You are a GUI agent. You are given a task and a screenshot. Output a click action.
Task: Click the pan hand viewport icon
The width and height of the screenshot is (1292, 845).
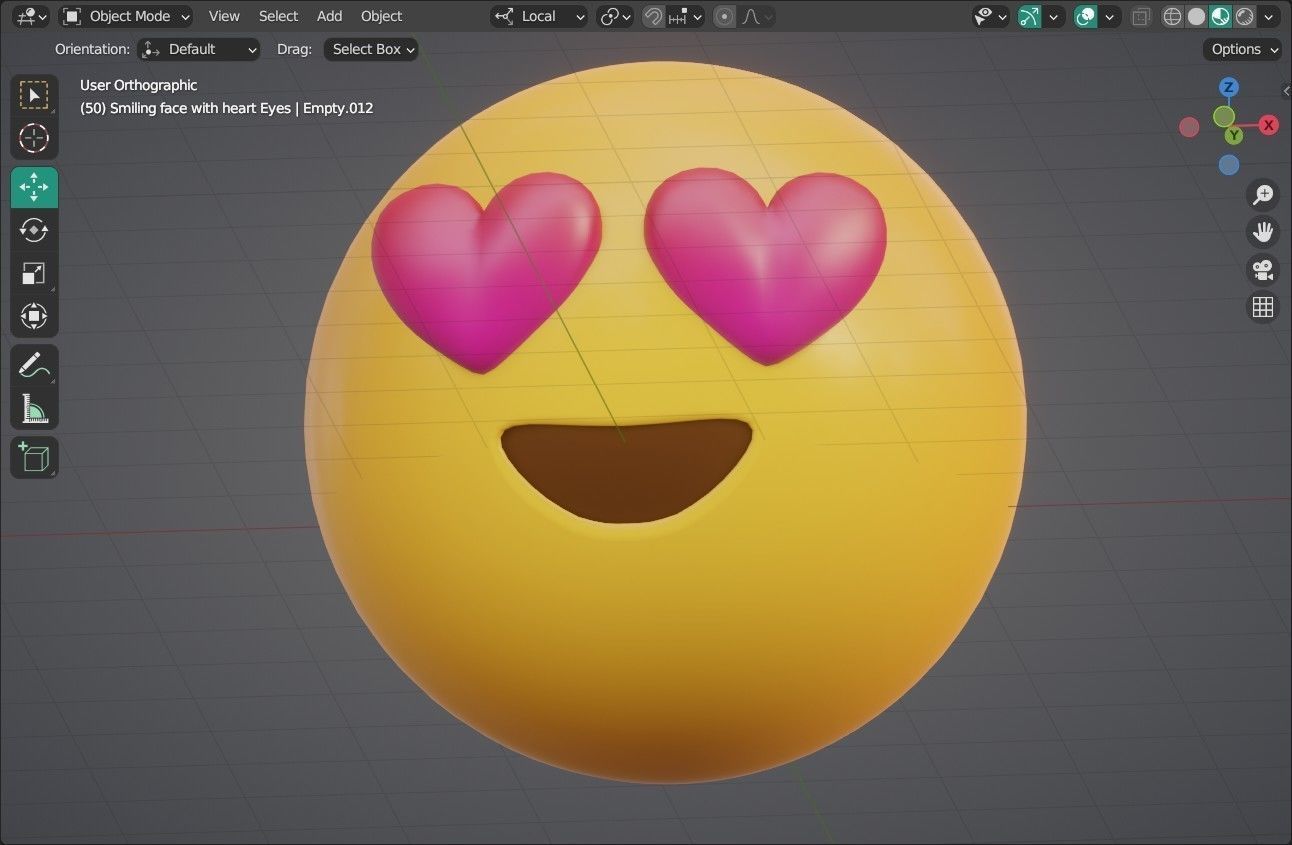point(1263,232)
